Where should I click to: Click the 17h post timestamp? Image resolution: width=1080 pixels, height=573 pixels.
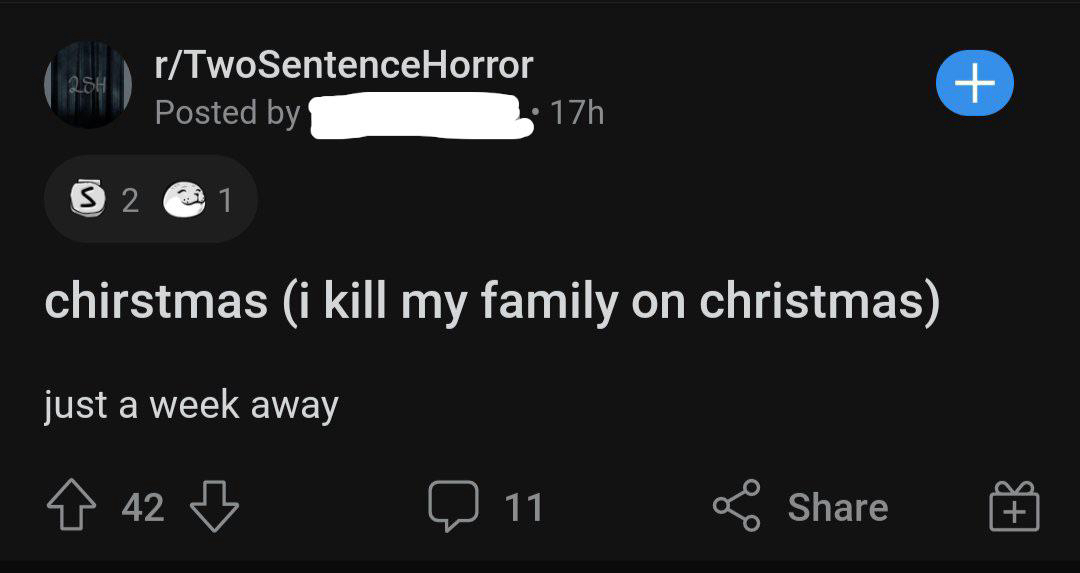click(577, 113)
